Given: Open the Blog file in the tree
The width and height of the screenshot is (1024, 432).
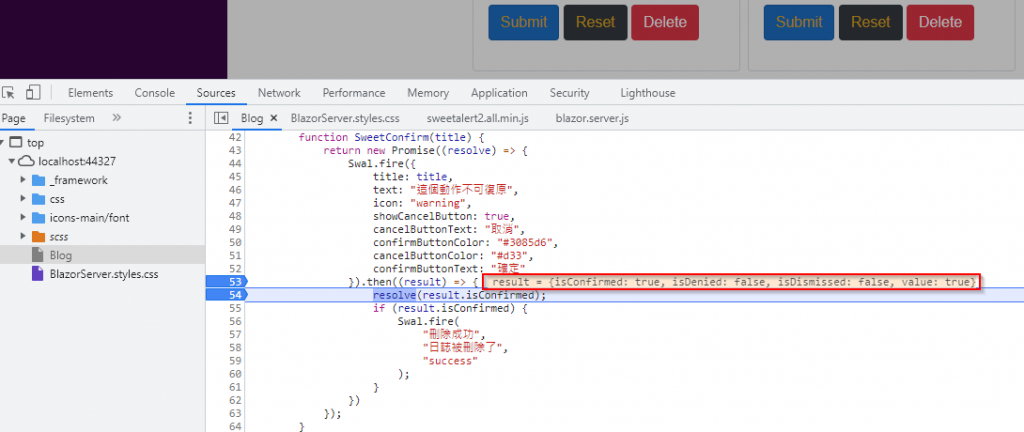Looking at the screenshot, I should tap(61, 255).
